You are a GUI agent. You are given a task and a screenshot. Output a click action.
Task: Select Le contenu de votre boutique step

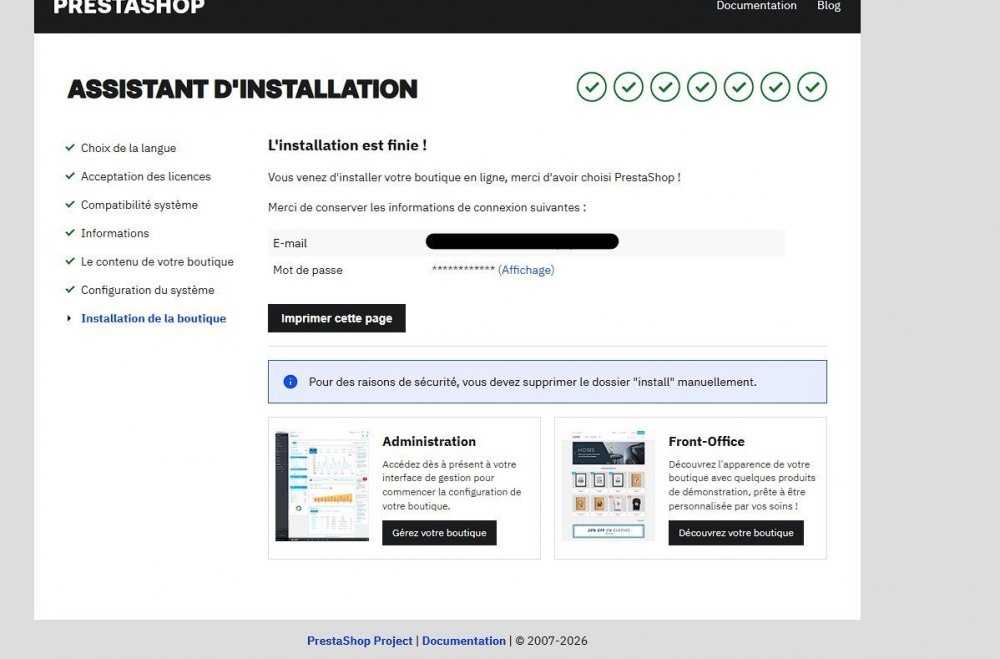point(157,262)
